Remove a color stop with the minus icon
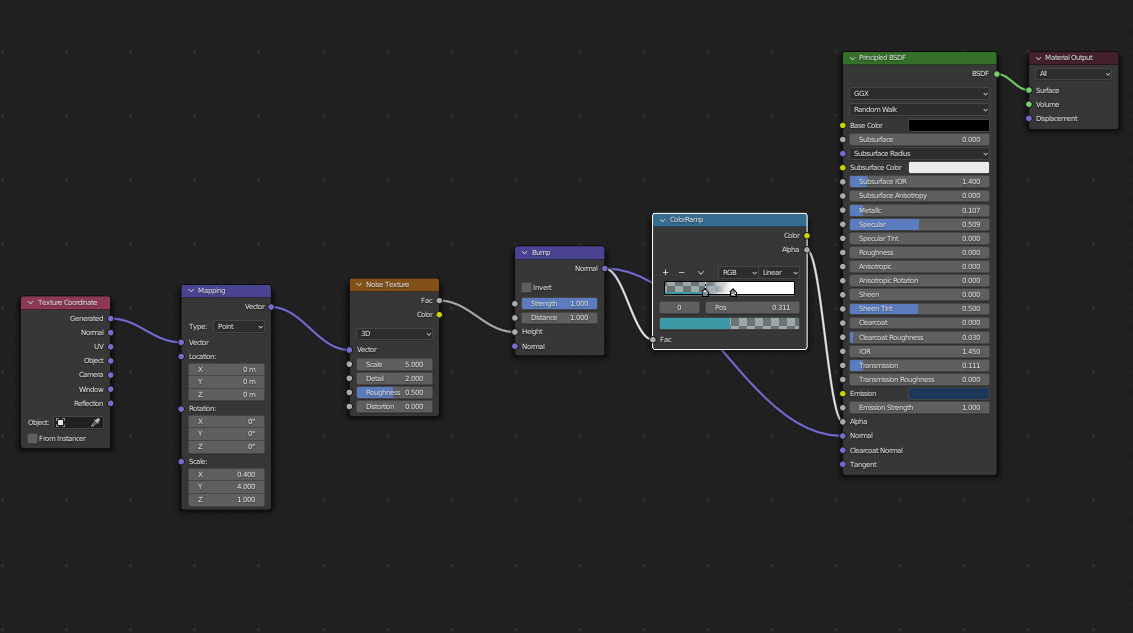Viewport: 1133px width, 633px height. [x=681, y=272]
